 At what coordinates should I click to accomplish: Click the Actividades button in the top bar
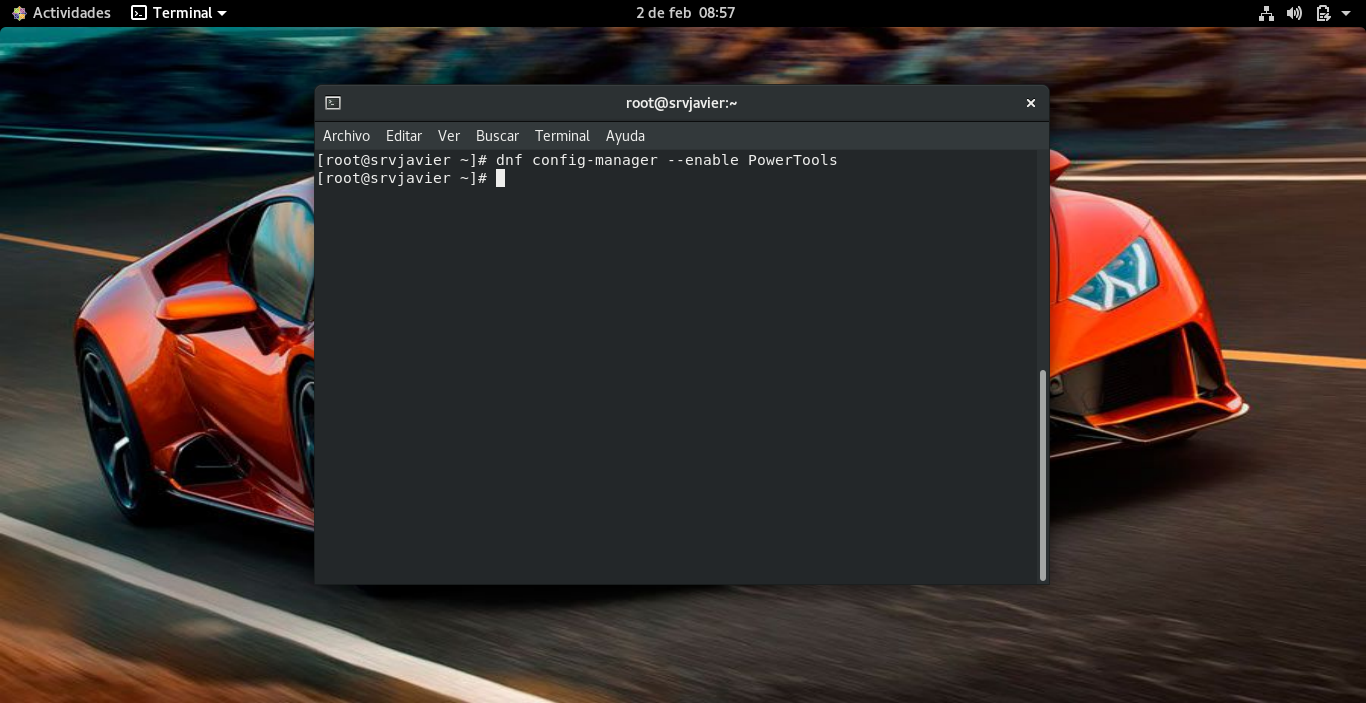pos(61,13)
